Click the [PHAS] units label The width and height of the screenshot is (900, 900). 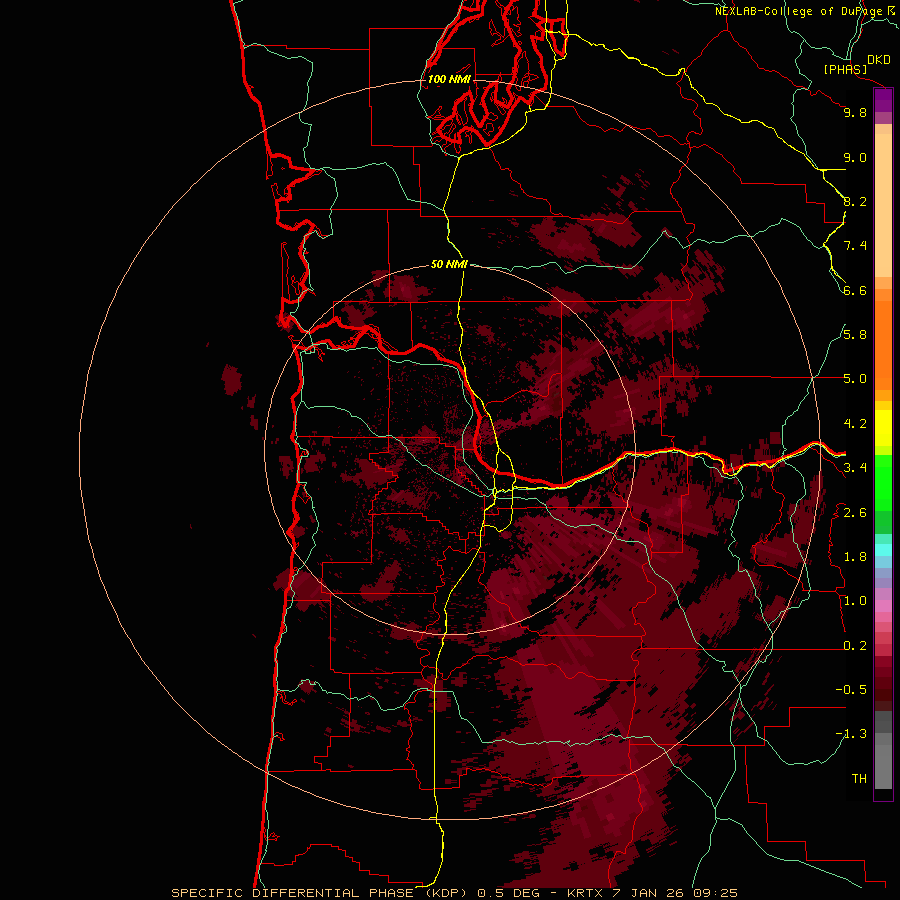point(845,70)
